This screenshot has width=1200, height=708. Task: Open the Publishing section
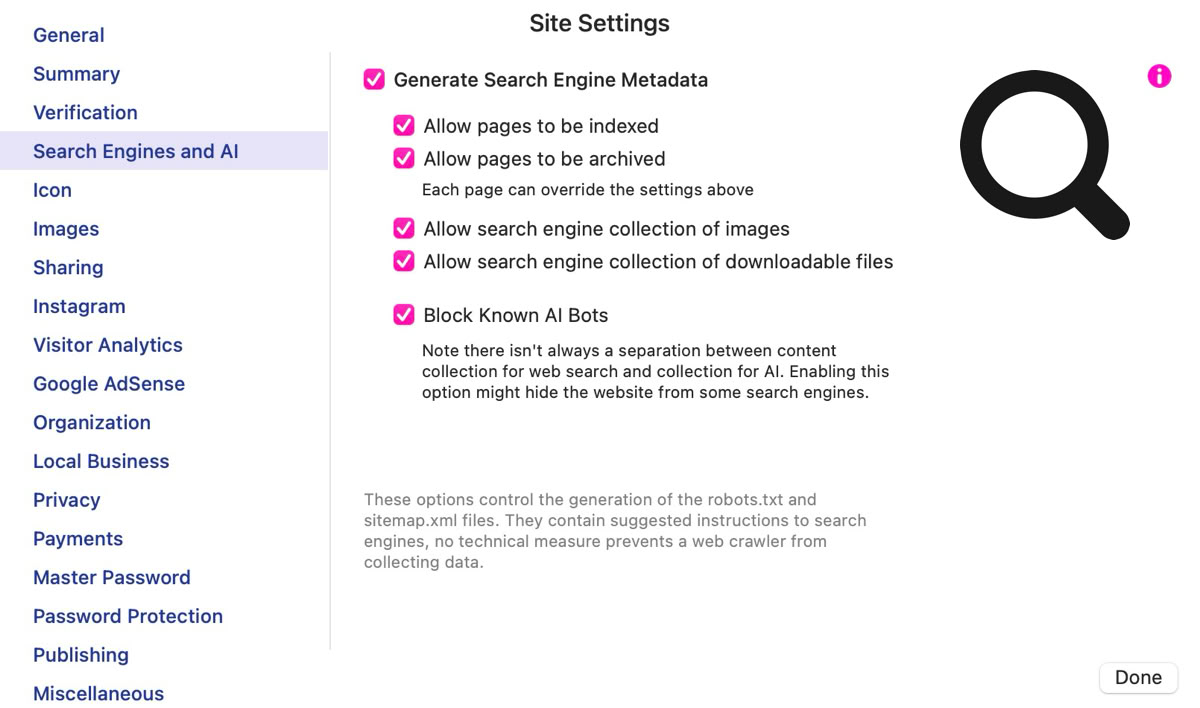(81, 655)
